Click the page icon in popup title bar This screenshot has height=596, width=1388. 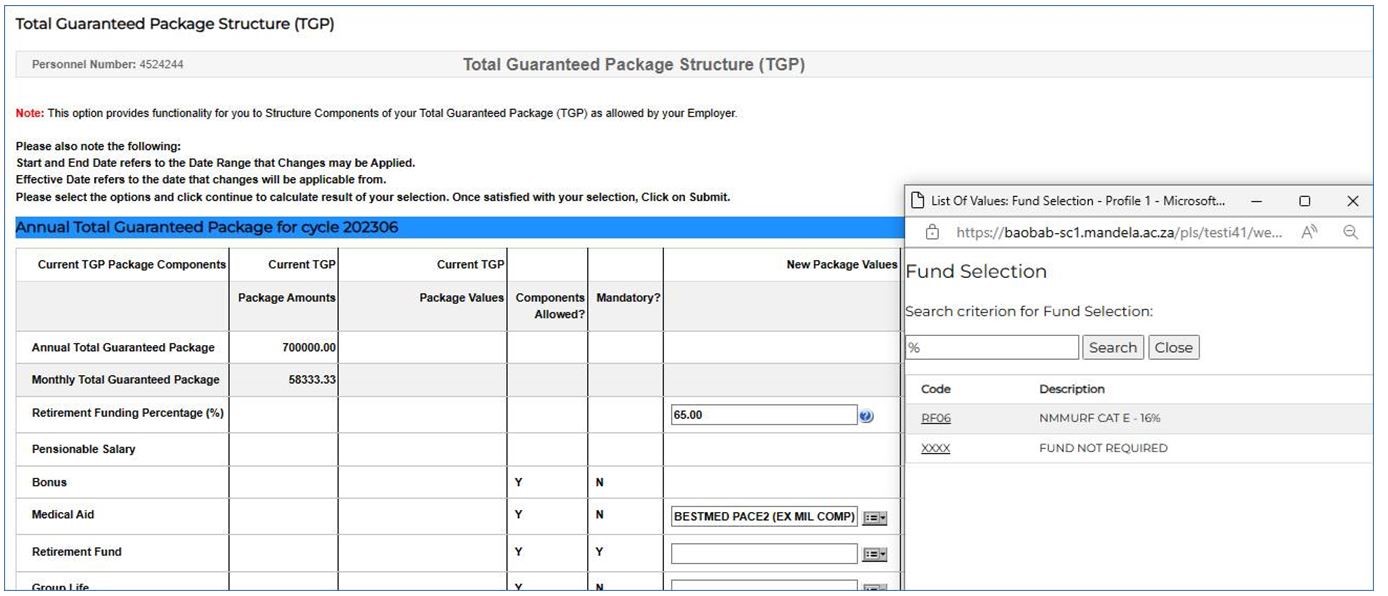coord(916,201)
